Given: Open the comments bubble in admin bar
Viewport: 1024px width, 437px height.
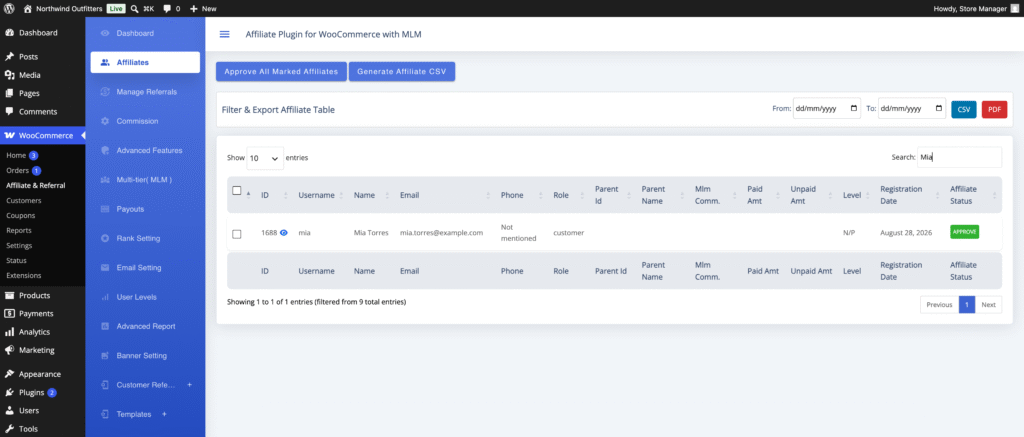Looking at the screenshot, I should coord(167,8).
